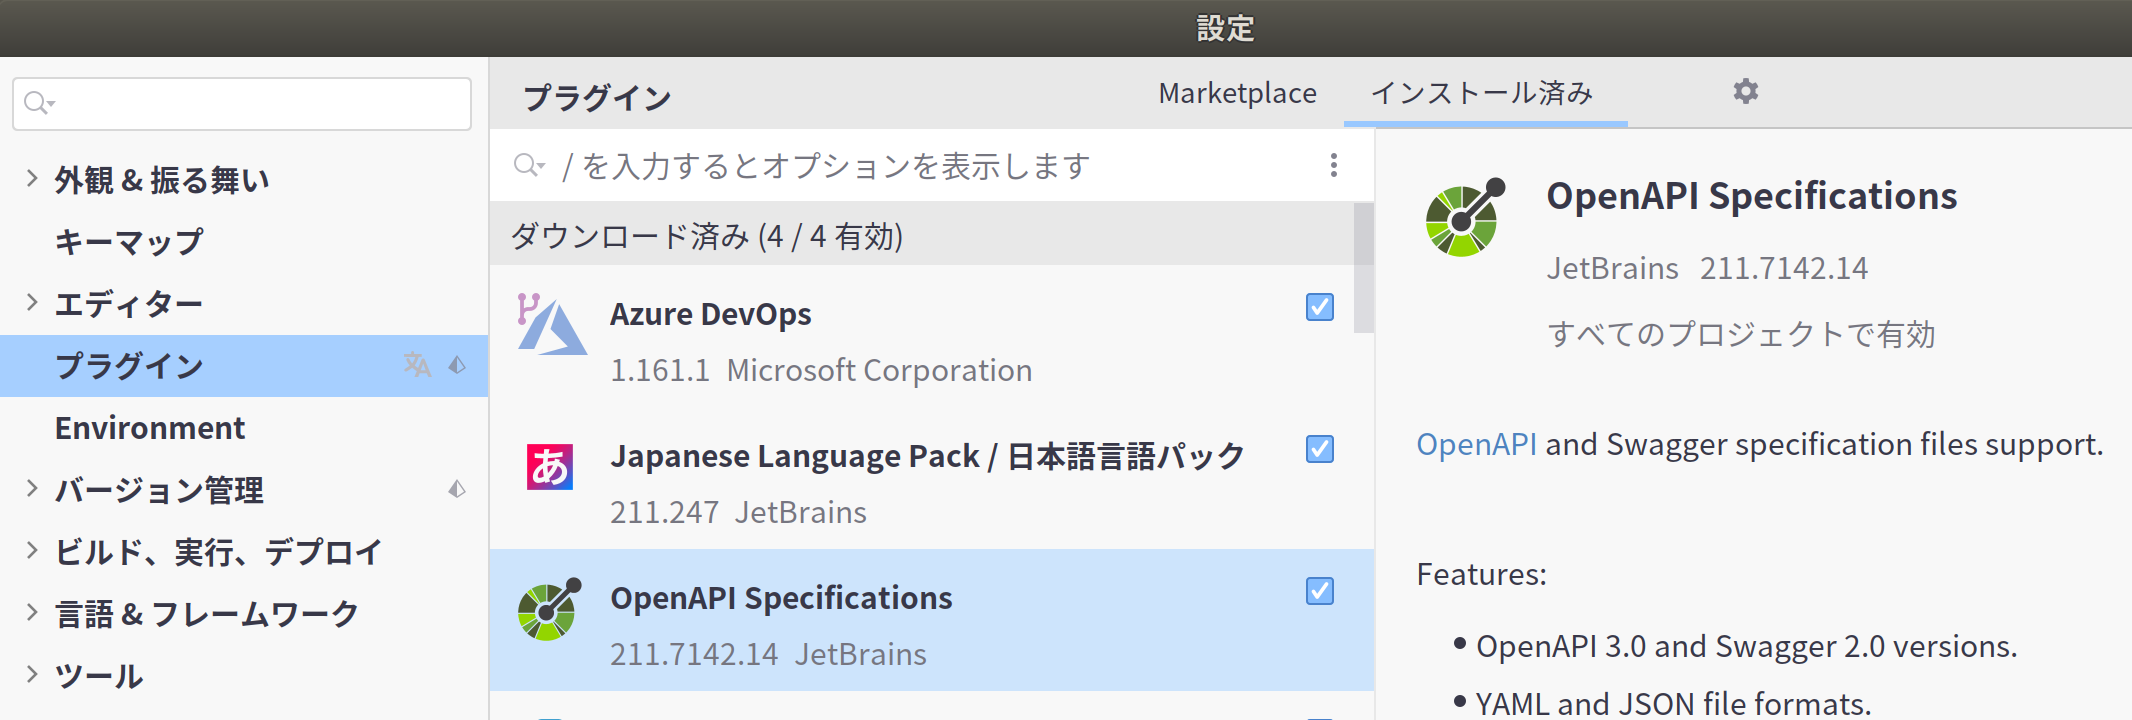Click the OpenAPI Specifications icon in the plugin list
The width and height of the screenshot is (2132, 720).
coord(550,609)
